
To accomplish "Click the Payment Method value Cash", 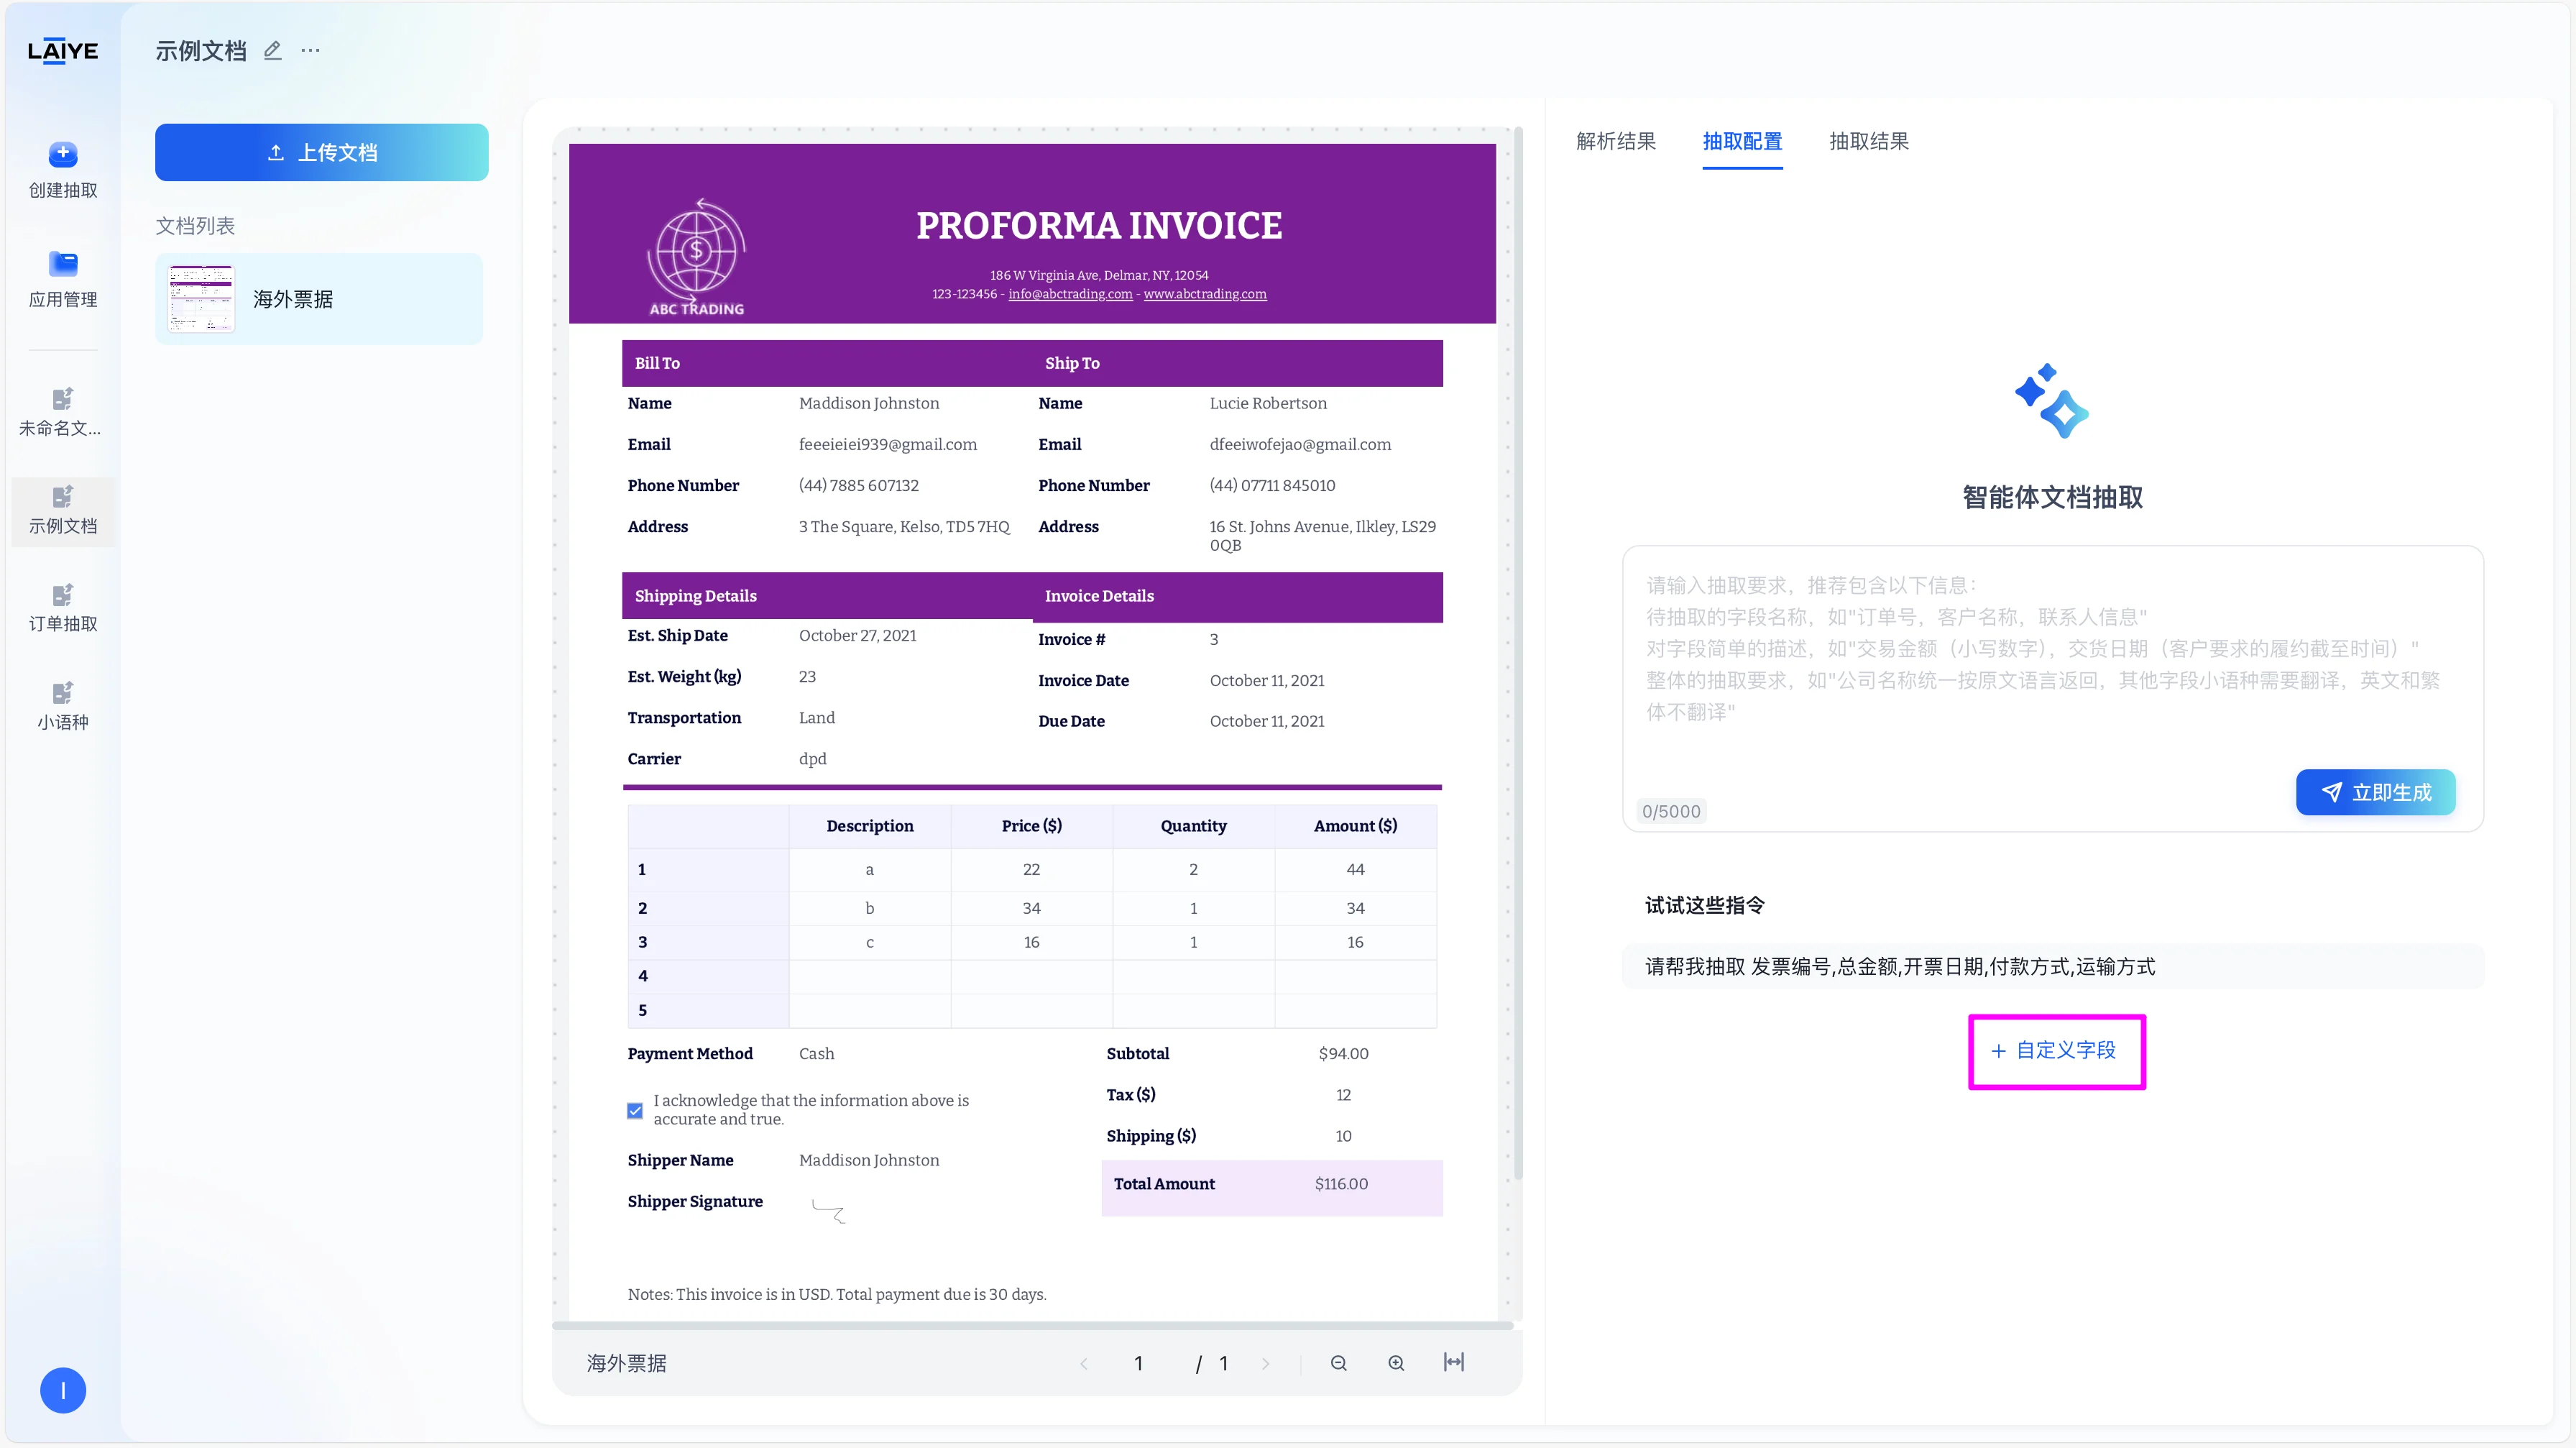I will pyautogui.click(x=816, y=1054).
